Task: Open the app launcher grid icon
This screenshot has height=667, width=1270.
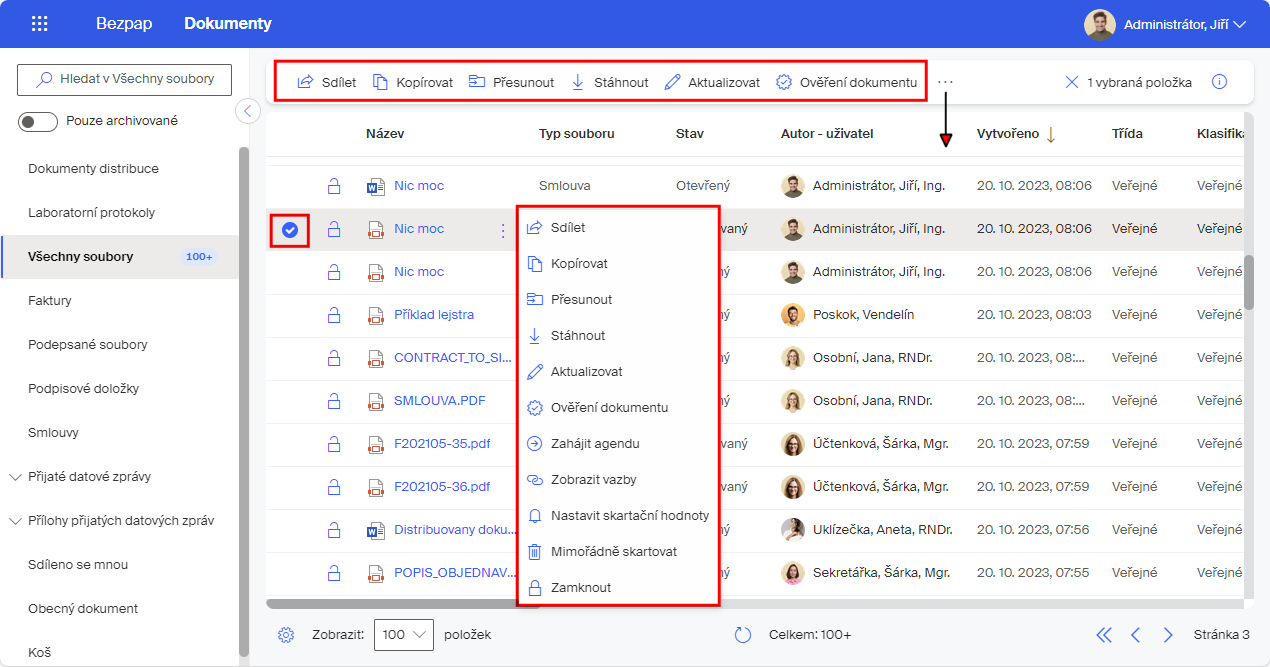Action: point(40,24)
